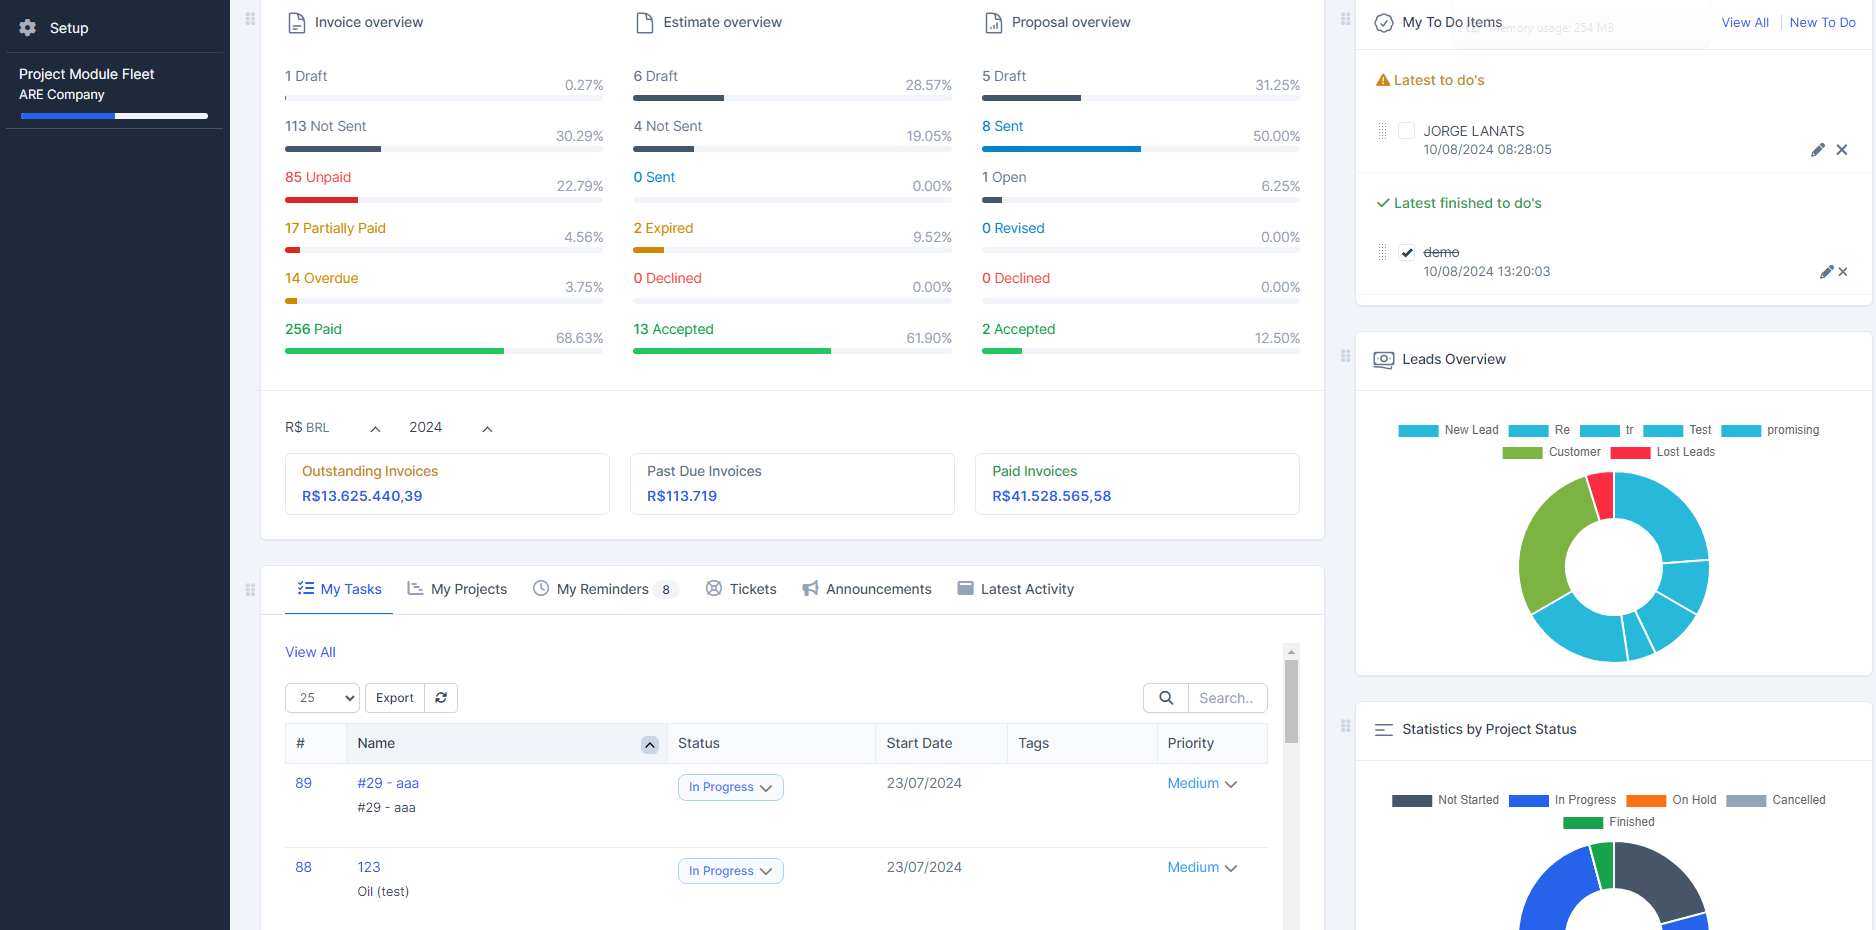The height and width of the screenshot is (930, 1876).
Task: Click the Statistics by Project Status icon
Action: (1384, 730)
